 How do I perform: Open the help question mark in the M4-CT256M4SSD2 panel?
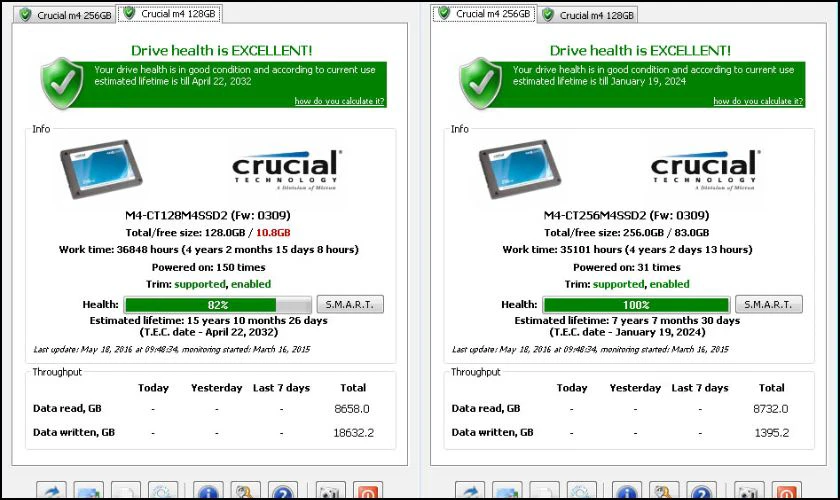point(701,490)
